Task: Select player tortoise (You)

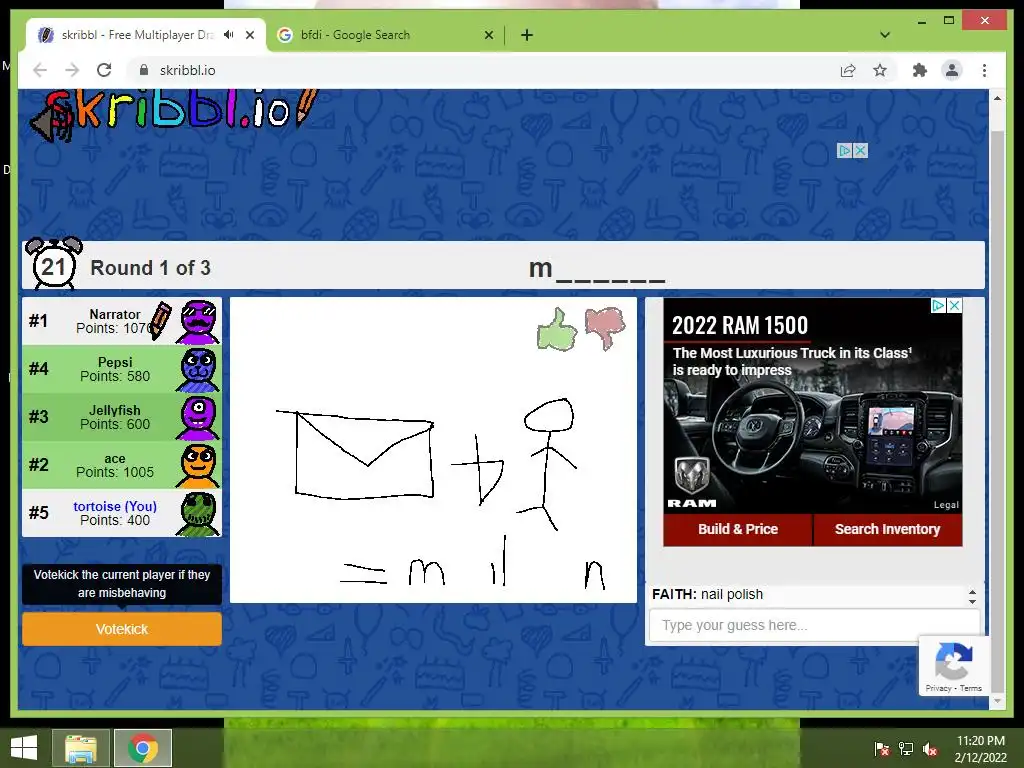Action: pos(122,513)
